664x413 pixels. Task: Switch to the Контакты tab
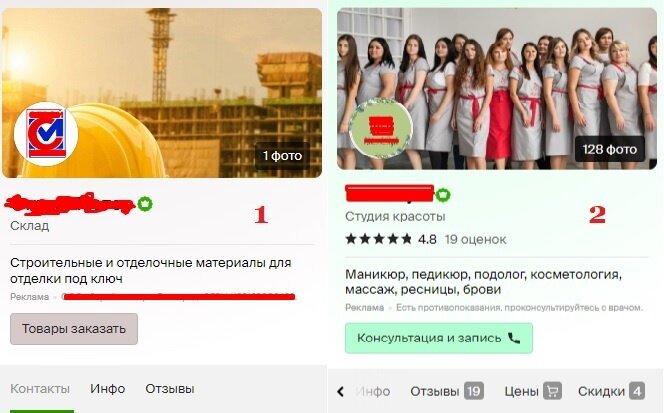point(40,388)
